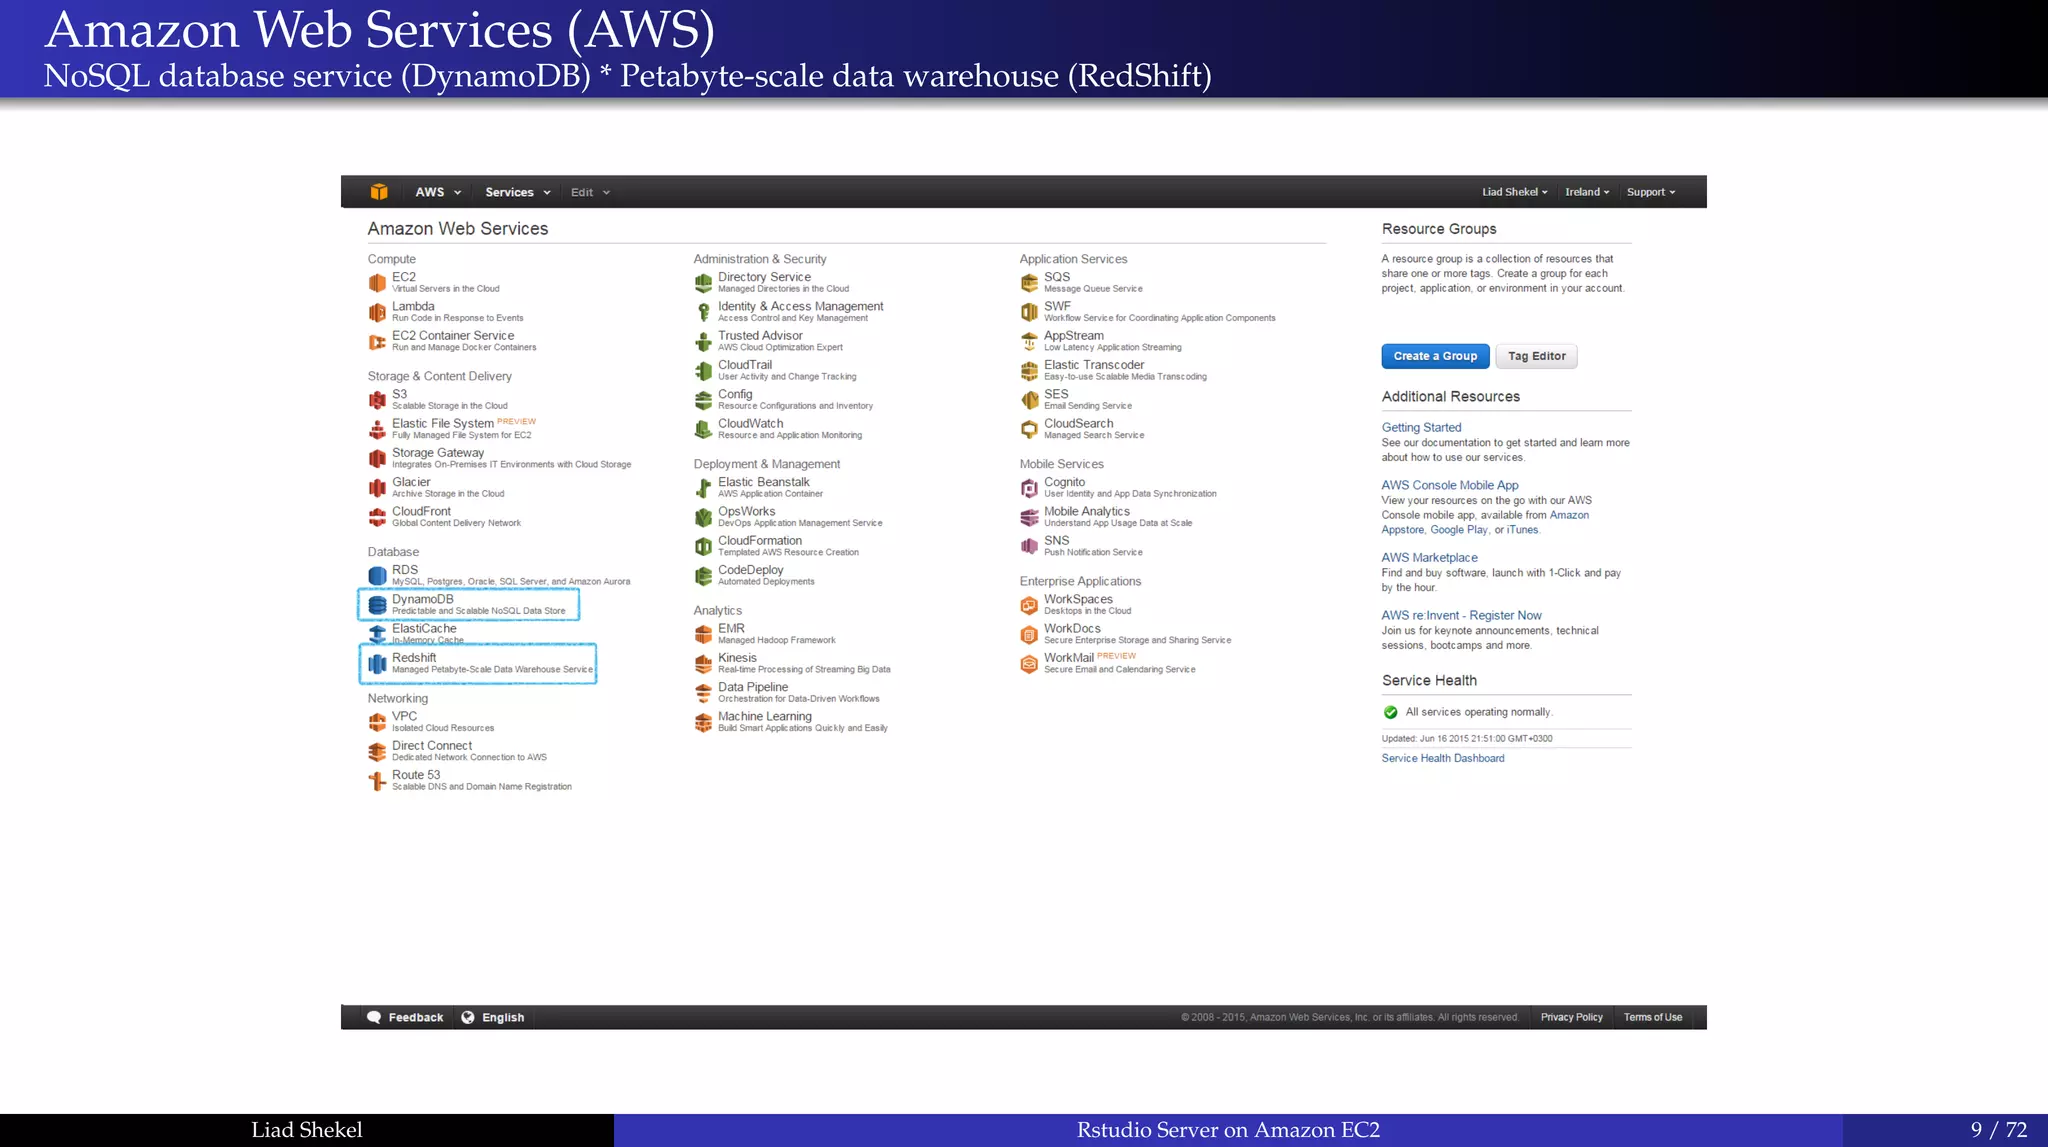Click the Google Play link

click(x=1459, y=530)
